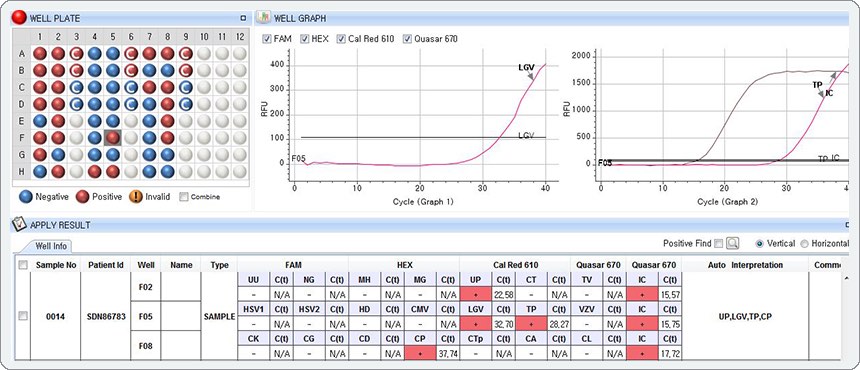Click the CP C(t) value 37,74
Image resolution: width=860 pixels, height=370 pixels.
tap(448, 354)
